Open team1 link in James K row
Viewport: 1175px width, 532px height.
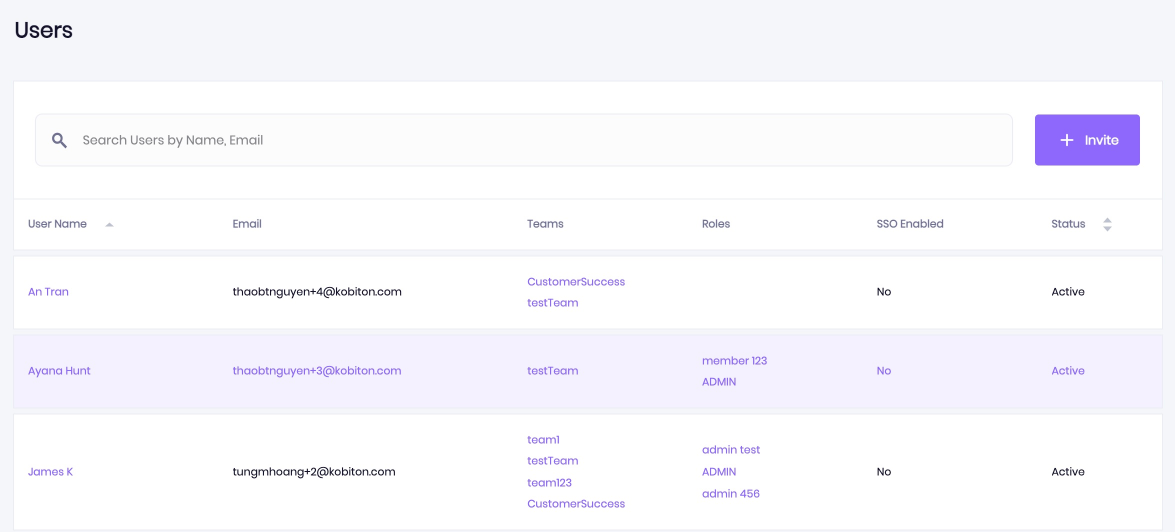[x=543, y=439]
